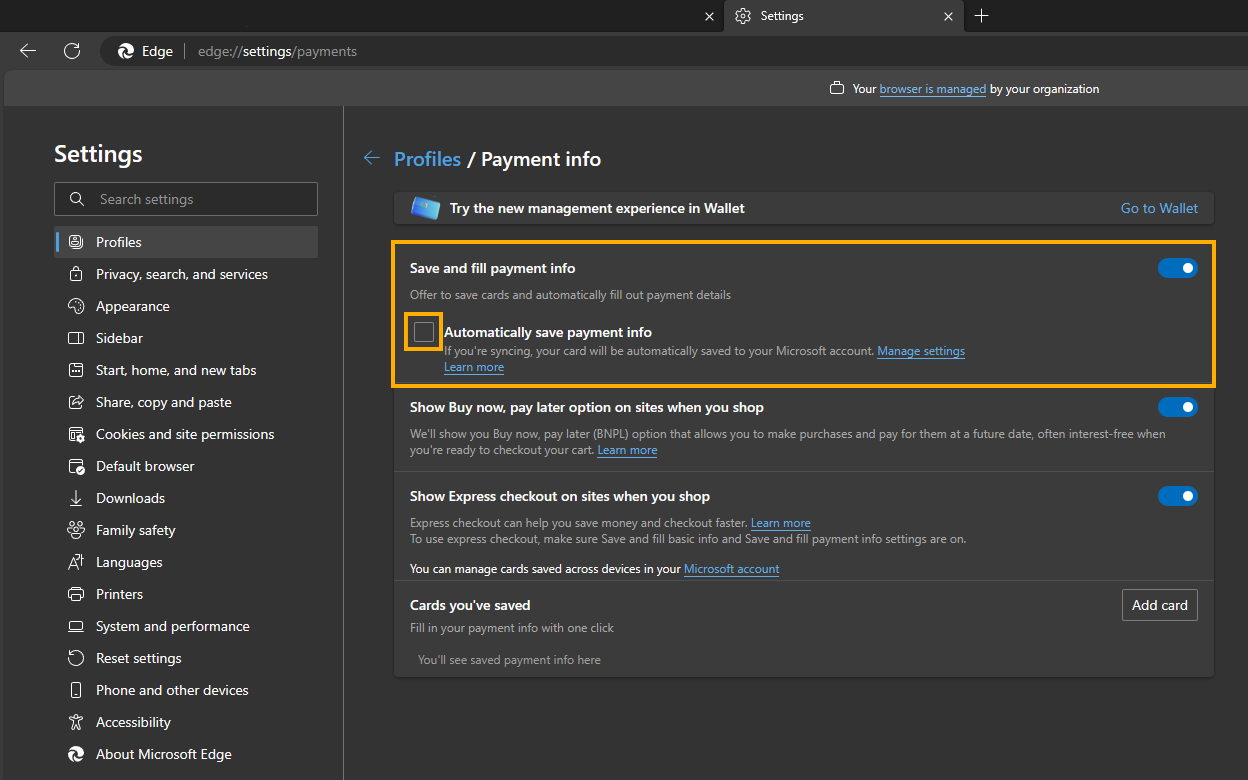
Task: Close the first untitled tab
Action: point(710,16)
